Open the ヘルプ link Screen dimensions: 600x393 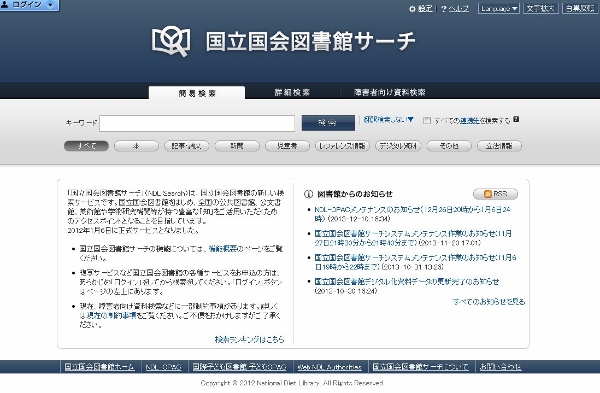458,9
